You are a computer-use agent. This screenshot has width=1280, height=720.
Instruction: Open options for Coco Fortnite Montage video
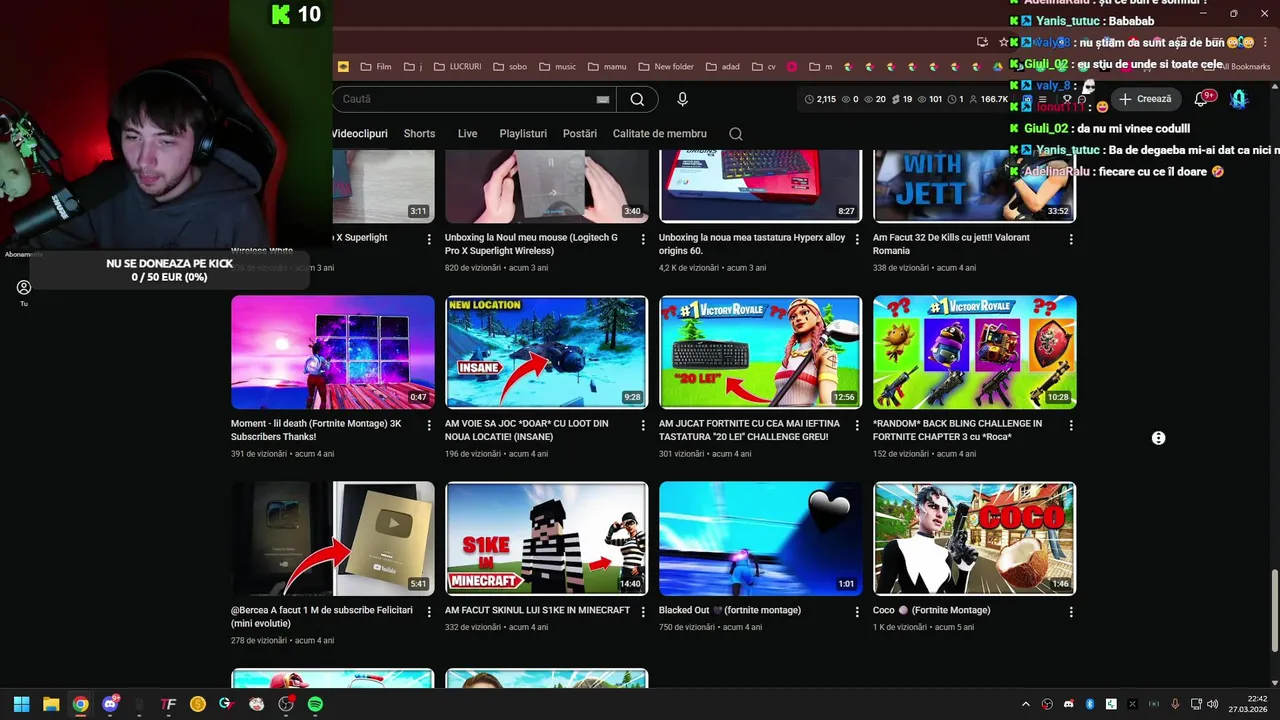1071,612
